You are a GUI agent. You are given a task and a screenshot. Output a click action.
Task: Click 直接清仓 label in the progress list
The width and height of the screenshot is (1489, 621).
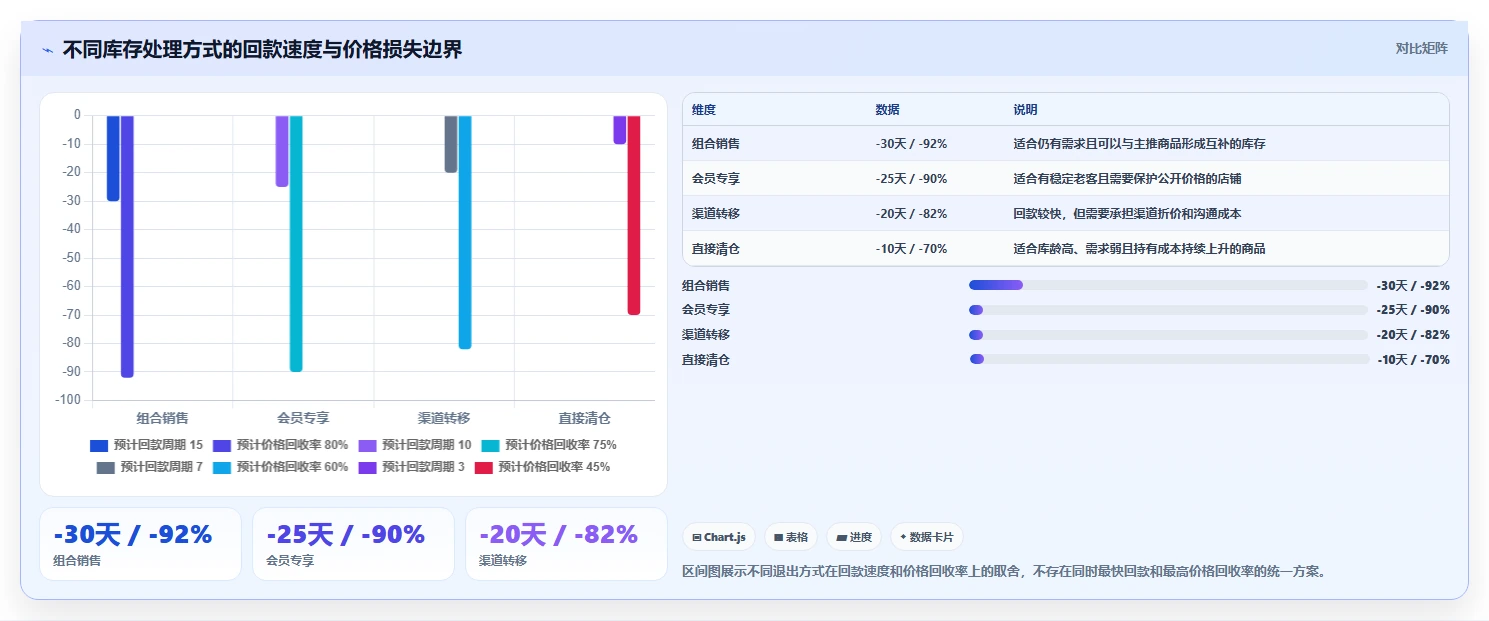(706, 359)
